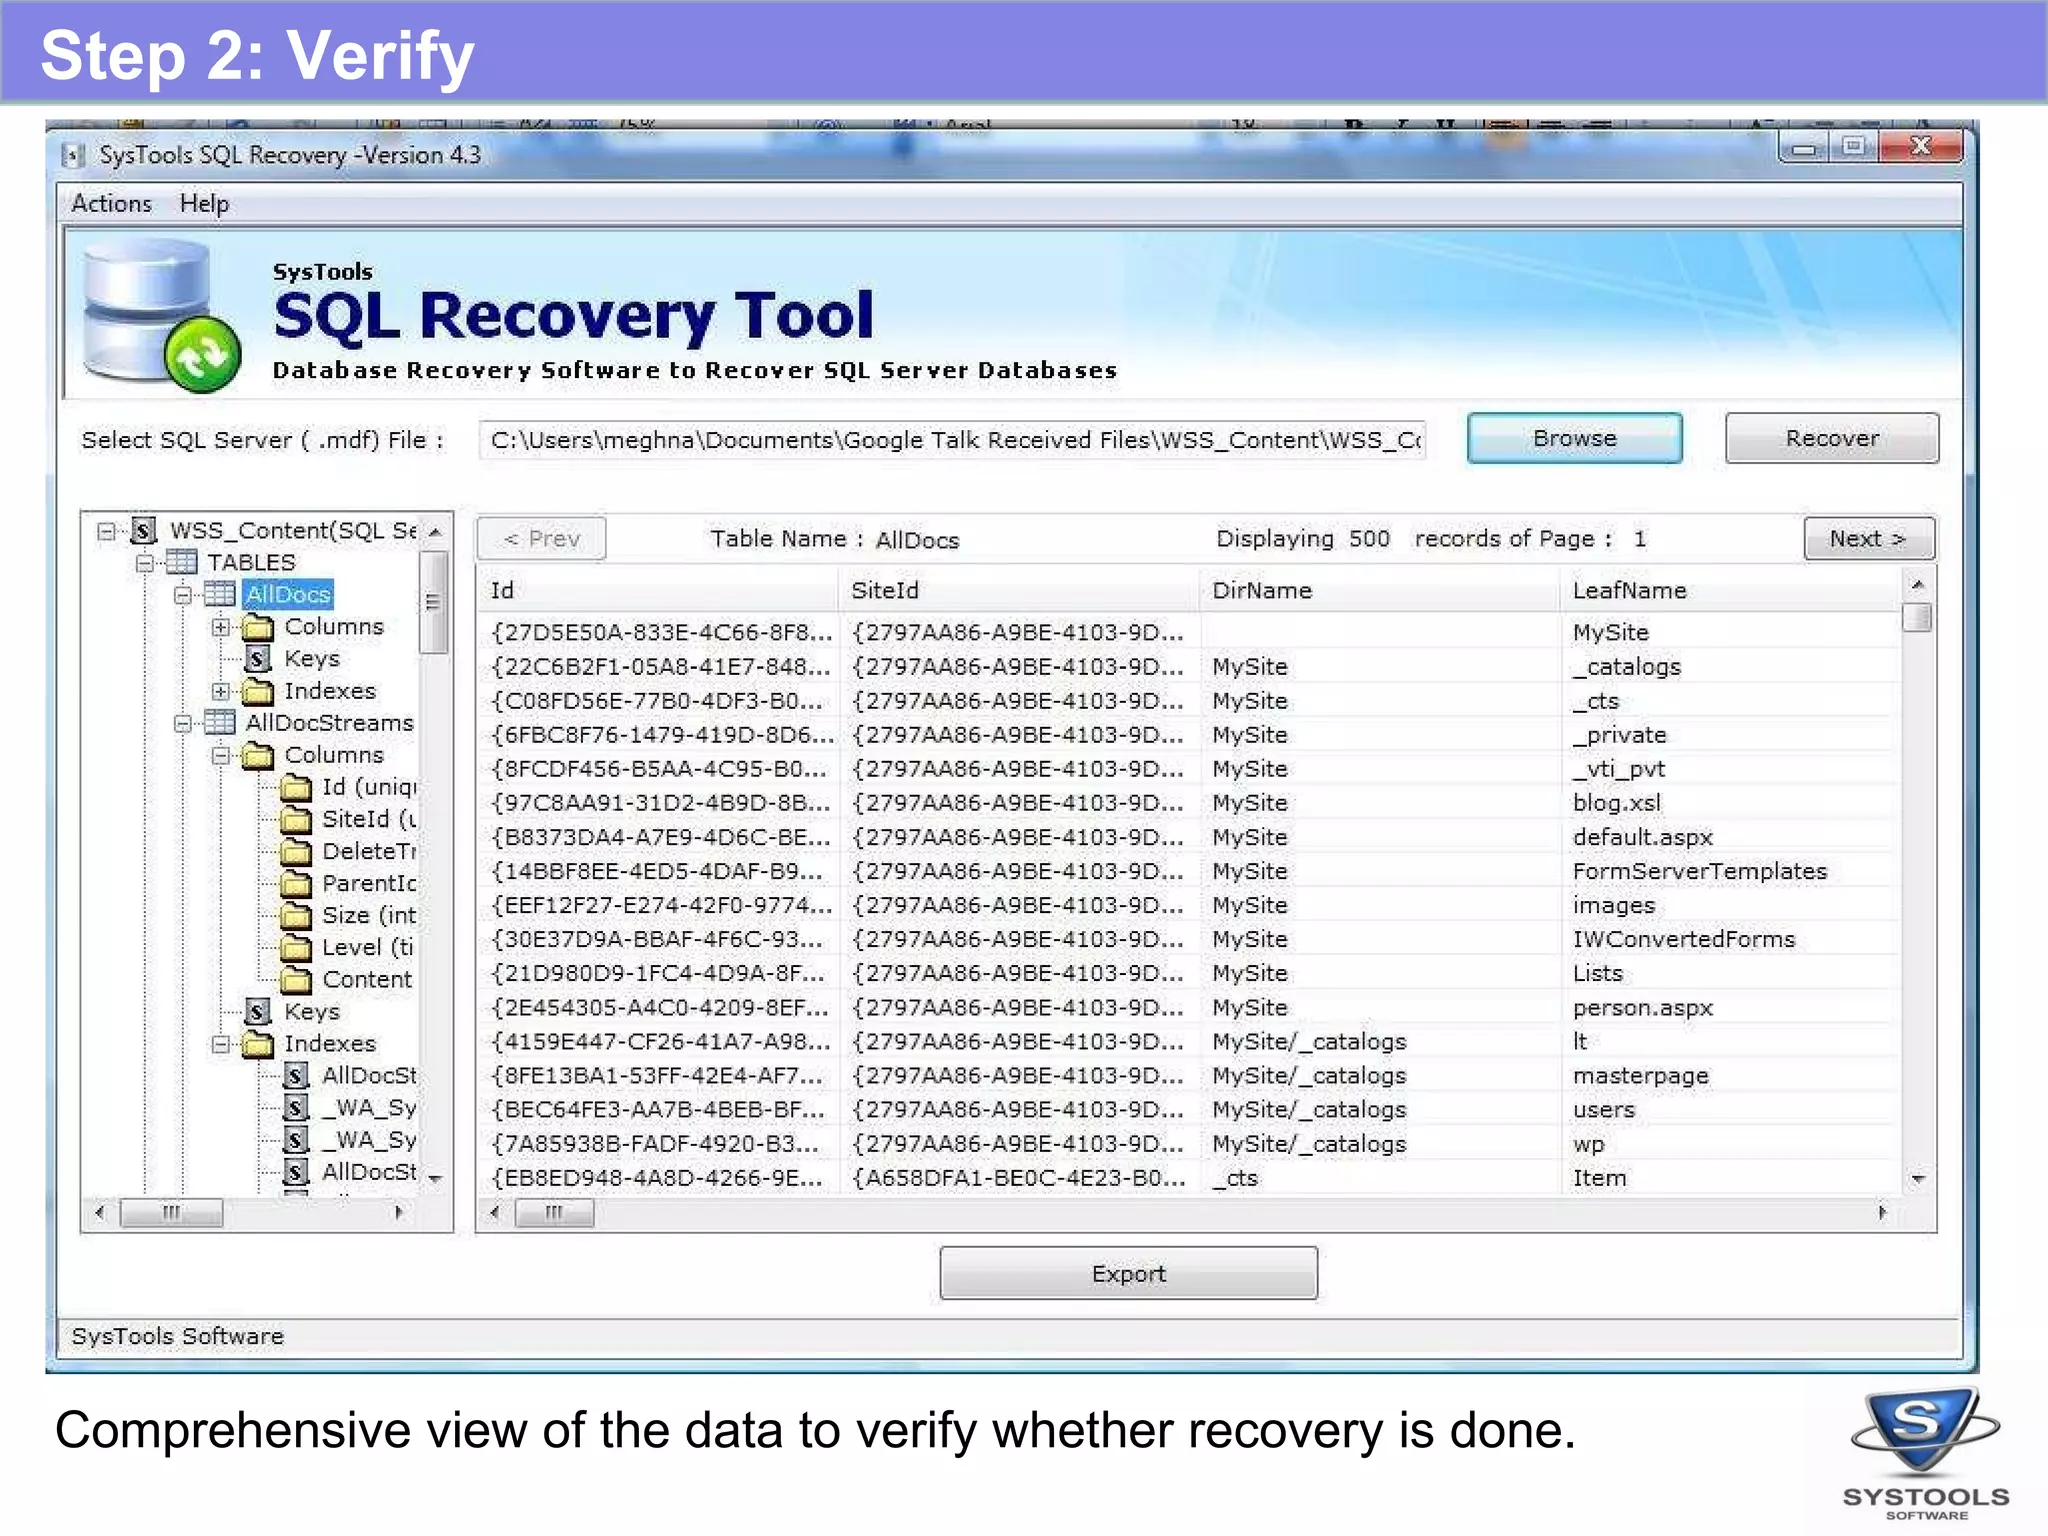Collapse the AllDocs table node
This screenshot has height=1536, width=2048.
(182, 595)
